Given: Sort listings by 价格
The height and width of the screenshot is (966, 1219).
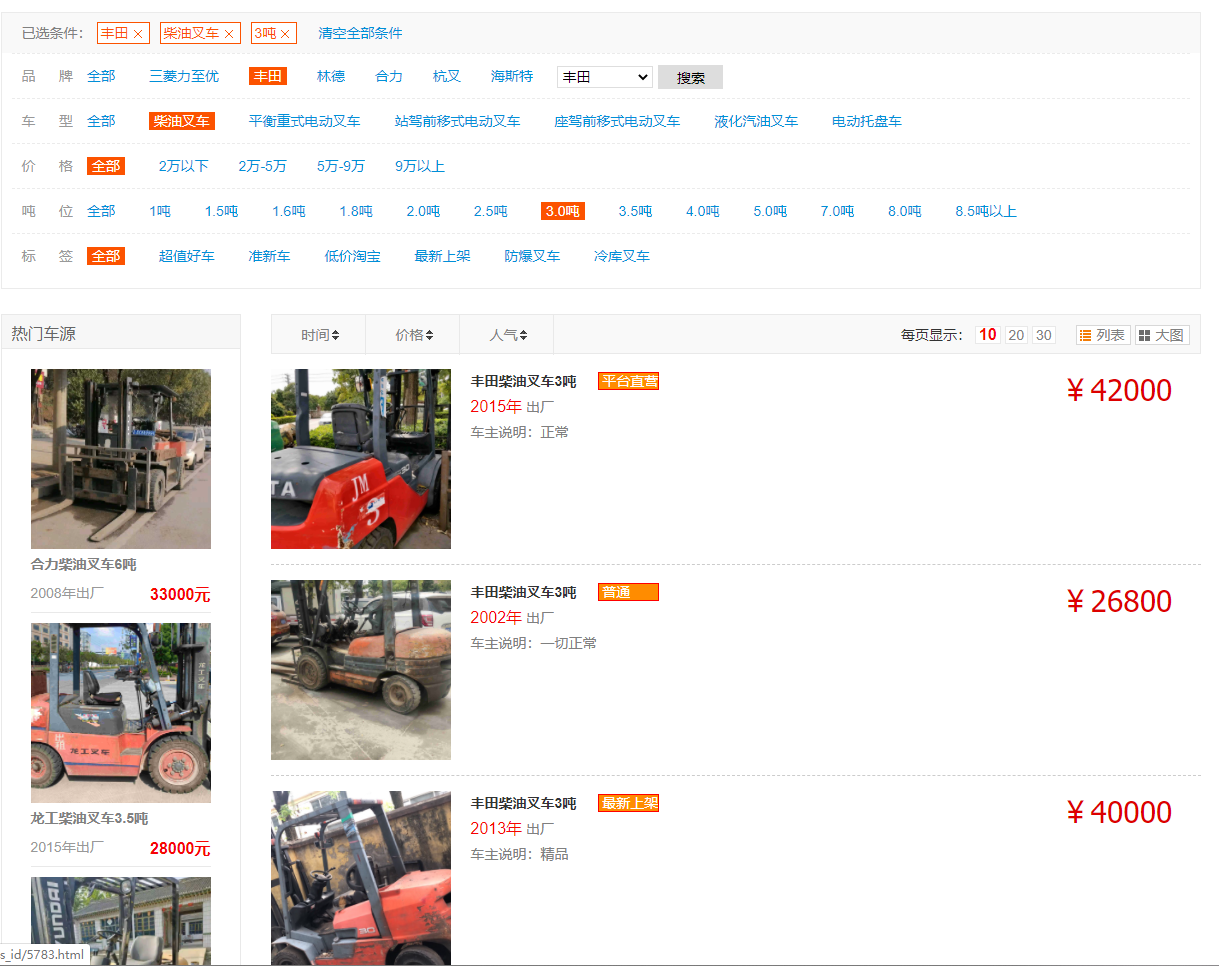Looking at the screenshot, I should tap(413, 335).
